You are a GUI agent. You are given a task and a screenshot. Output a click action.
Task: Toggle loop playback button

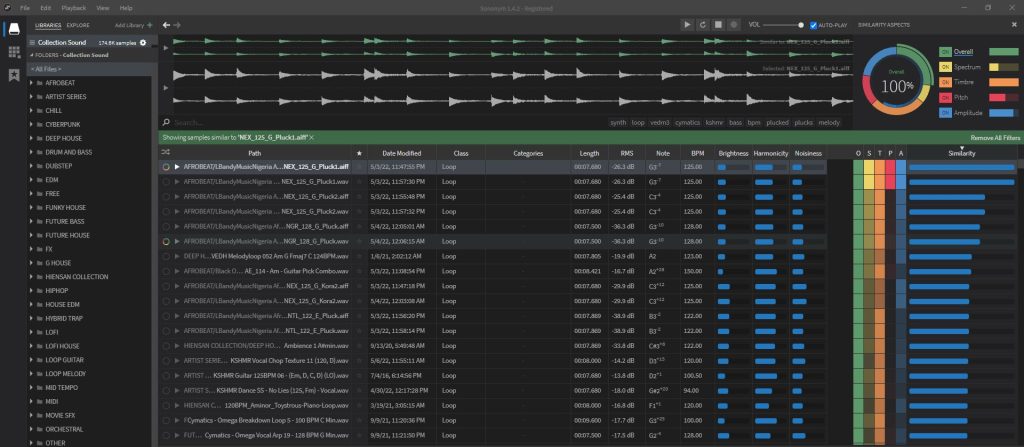(703, 25)
